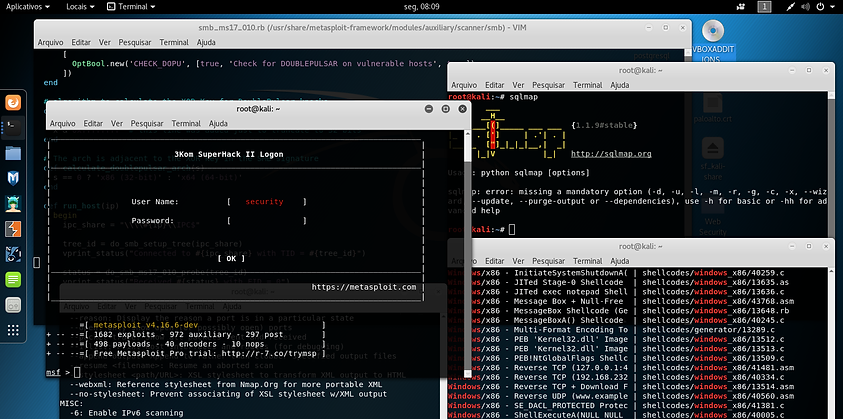
Task: Expand the system menu arrow beside the power icon
Action: [x=832, y=6]
